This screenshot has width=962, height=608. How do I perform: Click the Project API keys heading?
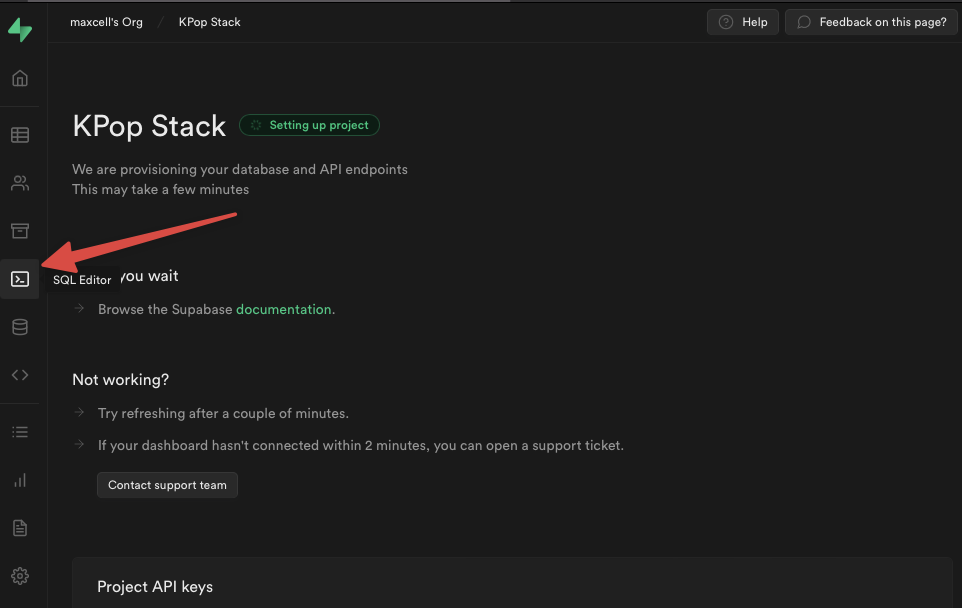point(155,587)
